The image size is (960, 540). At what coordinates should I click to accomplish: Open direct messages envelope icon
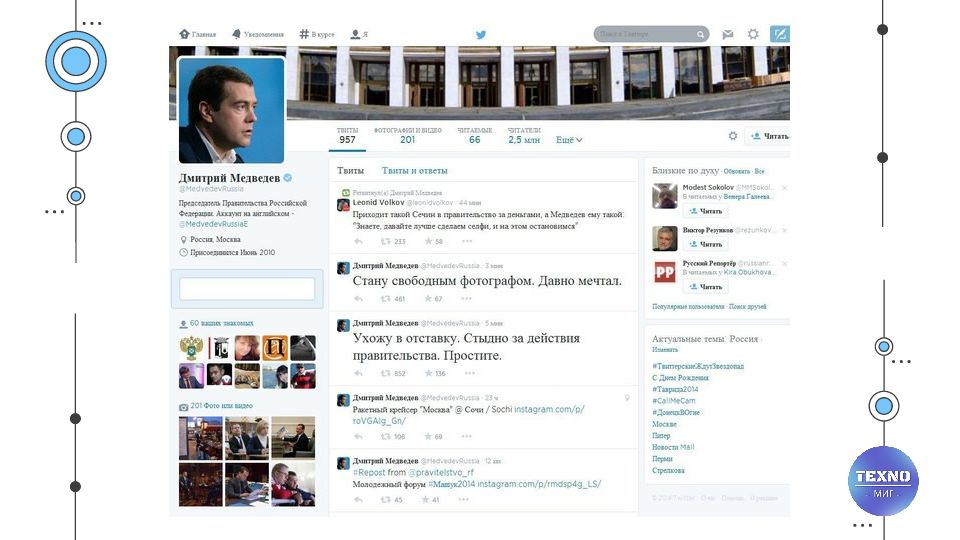coord(727,34)
